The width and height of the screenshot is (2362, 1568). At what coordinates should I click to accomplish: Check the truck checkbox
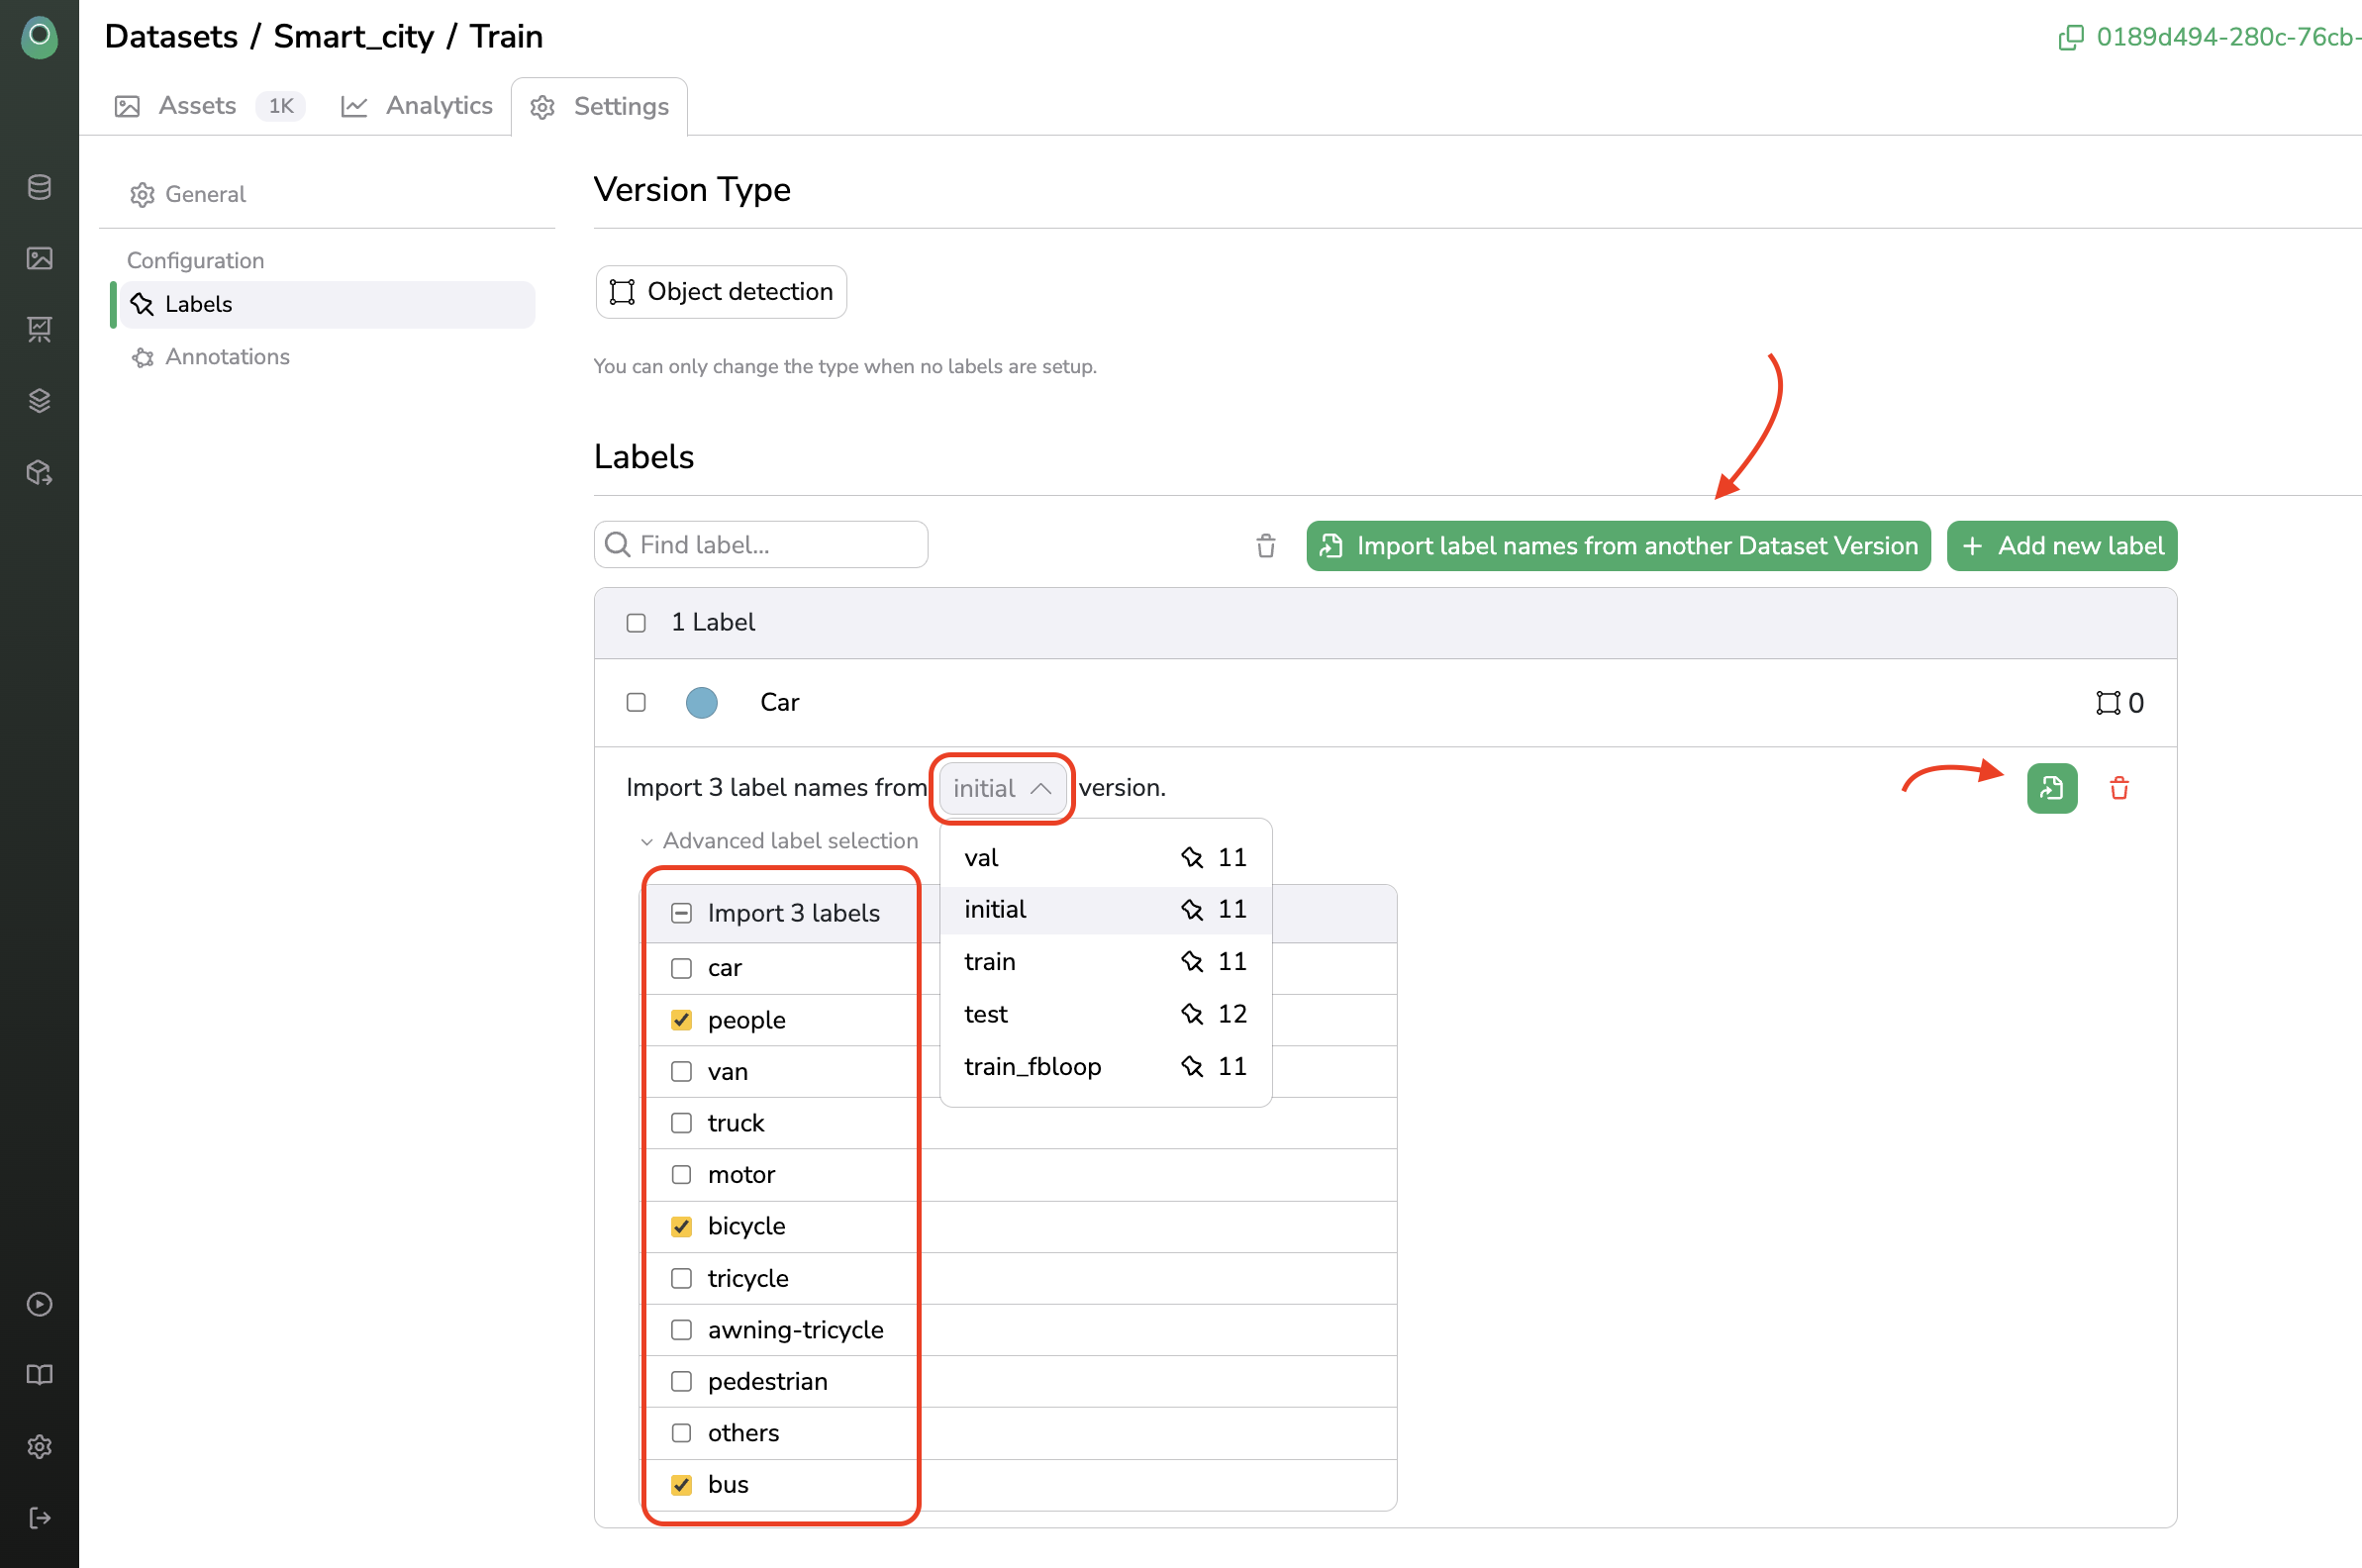[x=681, y=1123]
